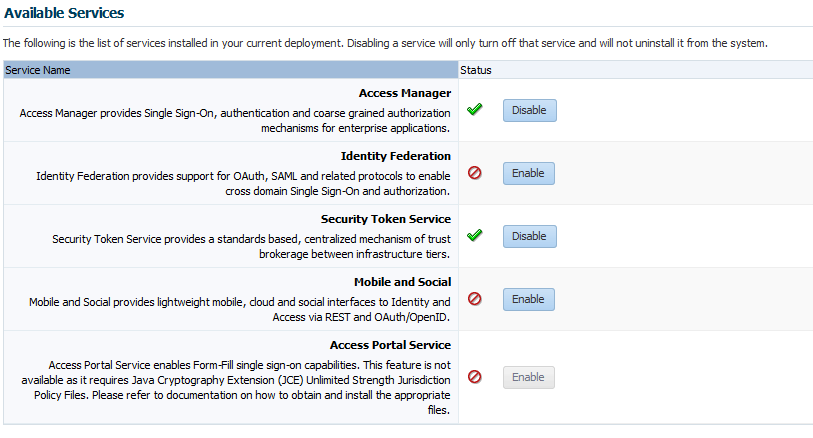Viewport: 813px width, 438px height.
Task: Click the red disabled icon for Identity Federation
Action: (474, 173)
